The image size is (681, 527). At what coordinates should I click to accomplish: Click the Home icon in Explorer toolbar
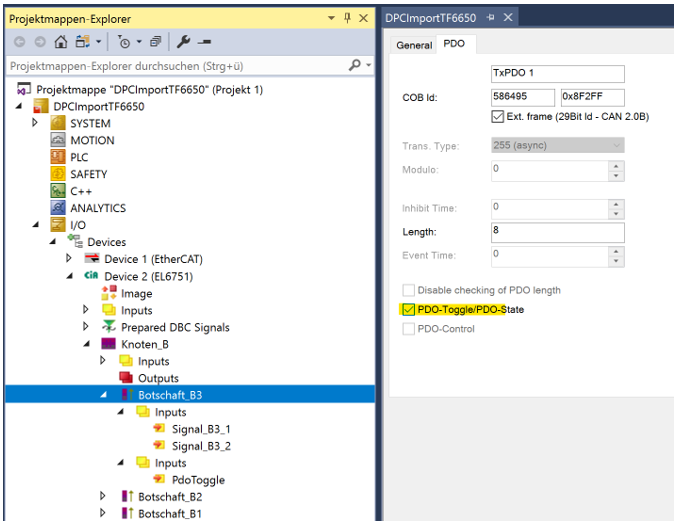[61, 42]
